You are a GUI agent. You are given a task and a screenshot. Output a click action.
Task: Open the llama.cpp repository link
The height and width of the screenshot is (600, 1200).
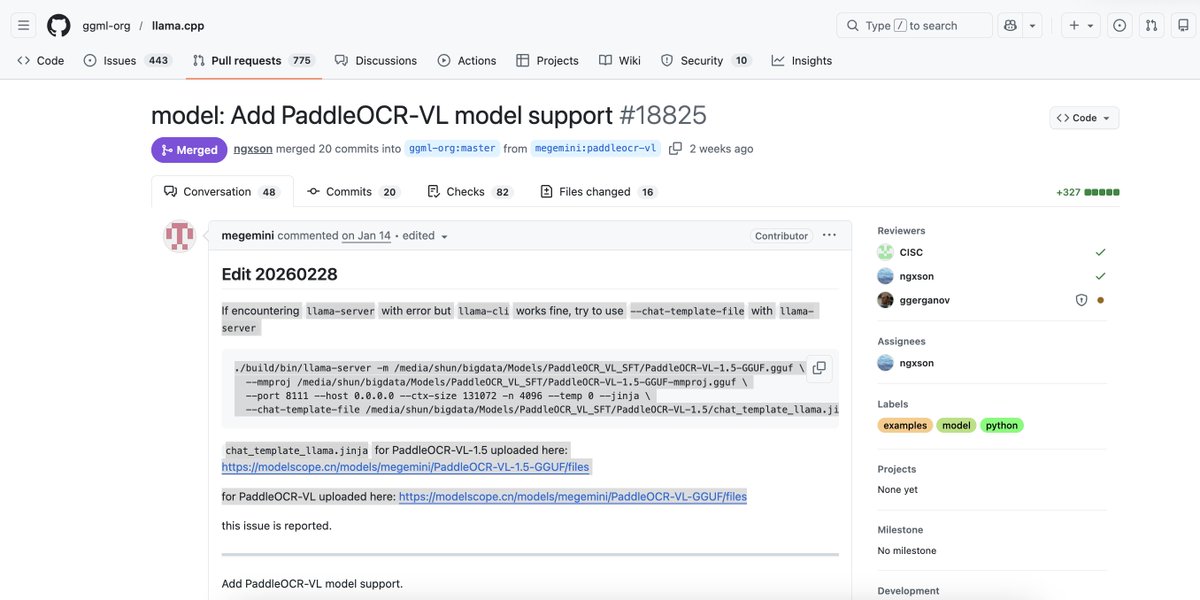tap(178, 25)
